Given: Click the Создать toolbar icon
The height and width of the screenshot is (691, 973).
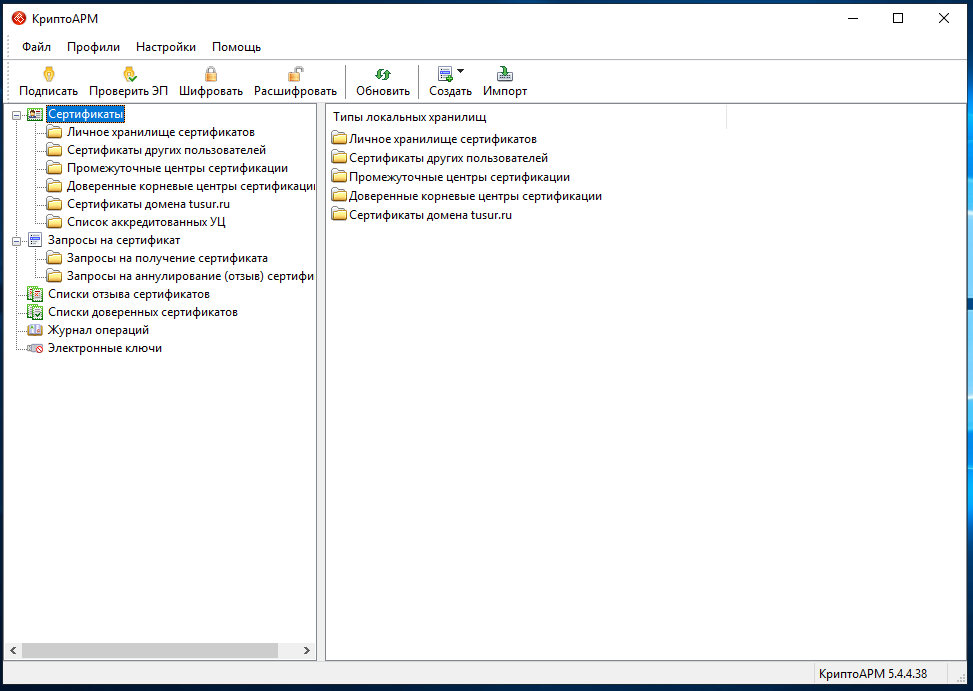Looking at the screenshot, I should (x=446, y=74).
